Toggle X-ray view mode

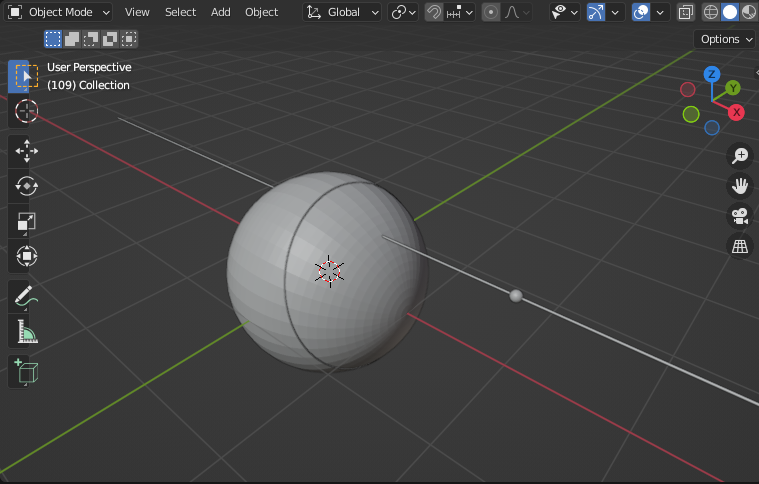click(686, 12)
